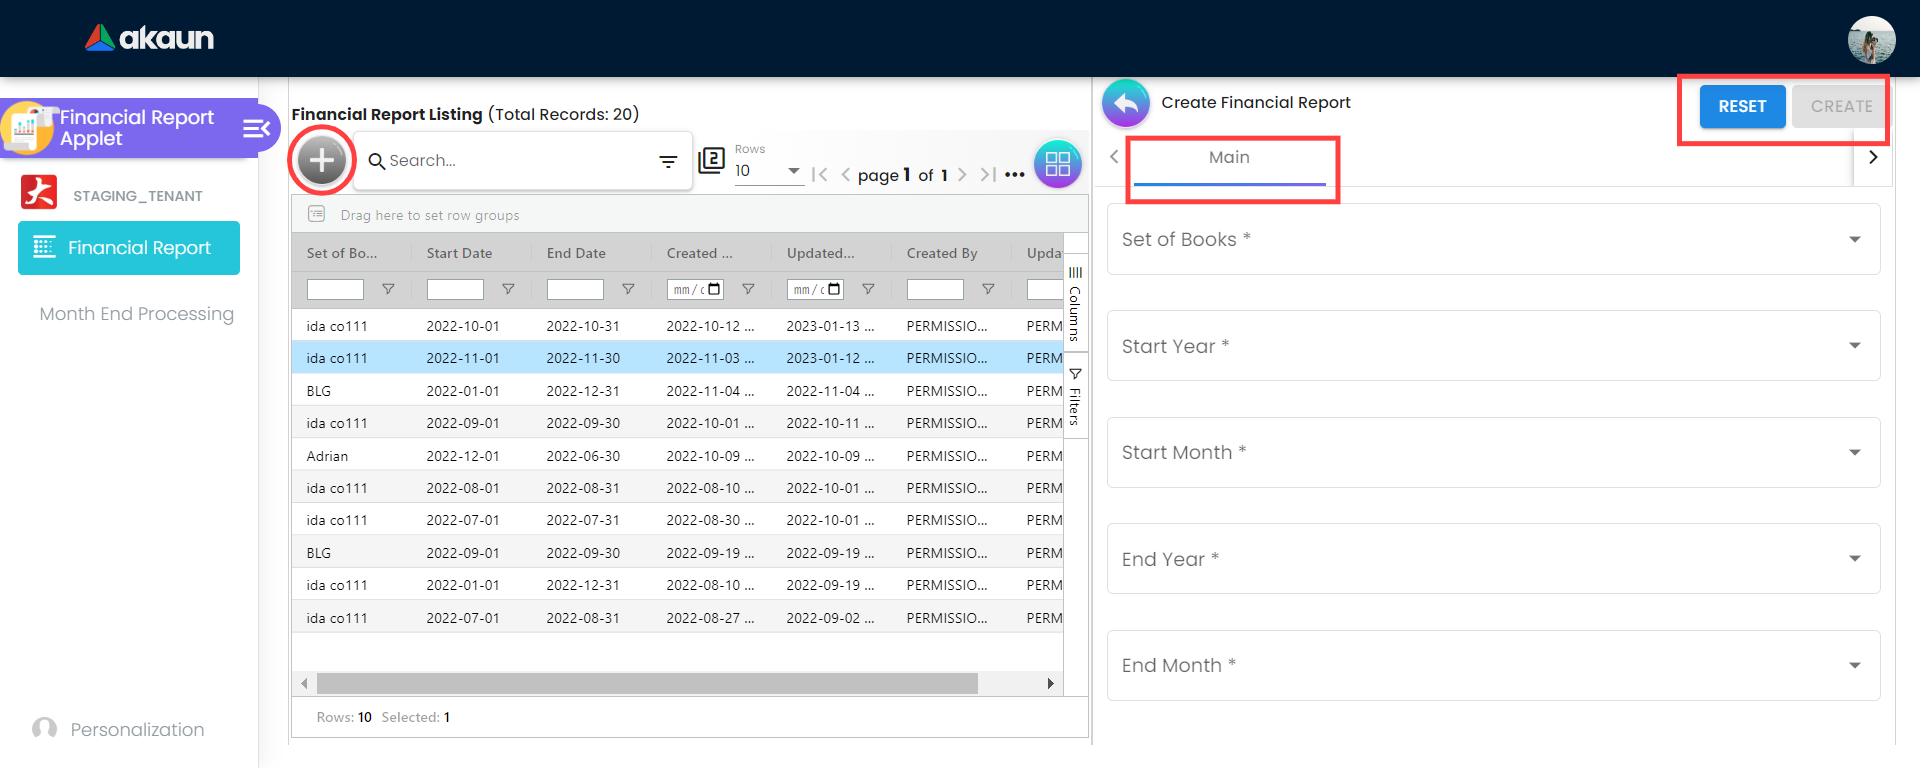Click the plus icon to add report
This screenshot has height=768, width=1920.
321,160
